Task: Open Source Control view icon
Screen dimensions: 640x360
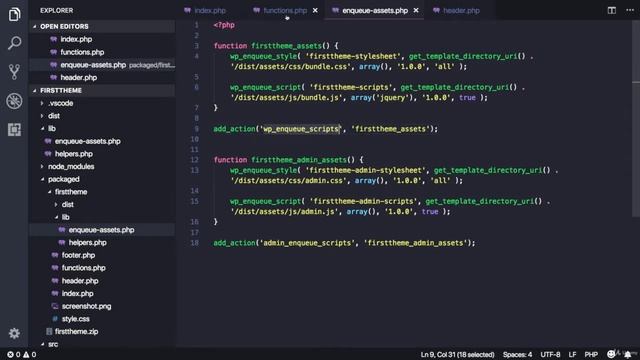Action: coord(14,72)
